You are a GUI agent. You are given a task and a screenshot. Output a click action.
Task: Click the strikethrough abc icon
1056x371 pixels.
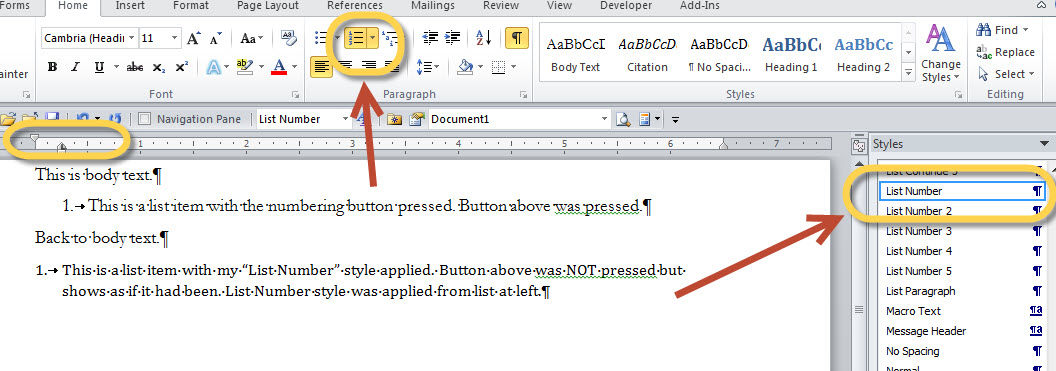135,67
